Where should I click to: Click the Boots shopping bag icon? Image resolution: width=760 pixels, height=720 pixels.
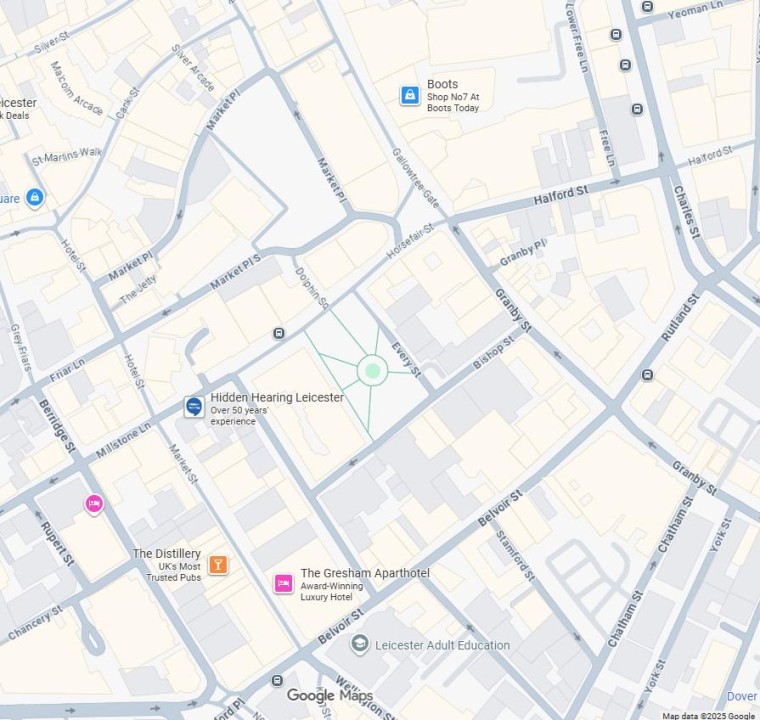[x=410, y=95]
